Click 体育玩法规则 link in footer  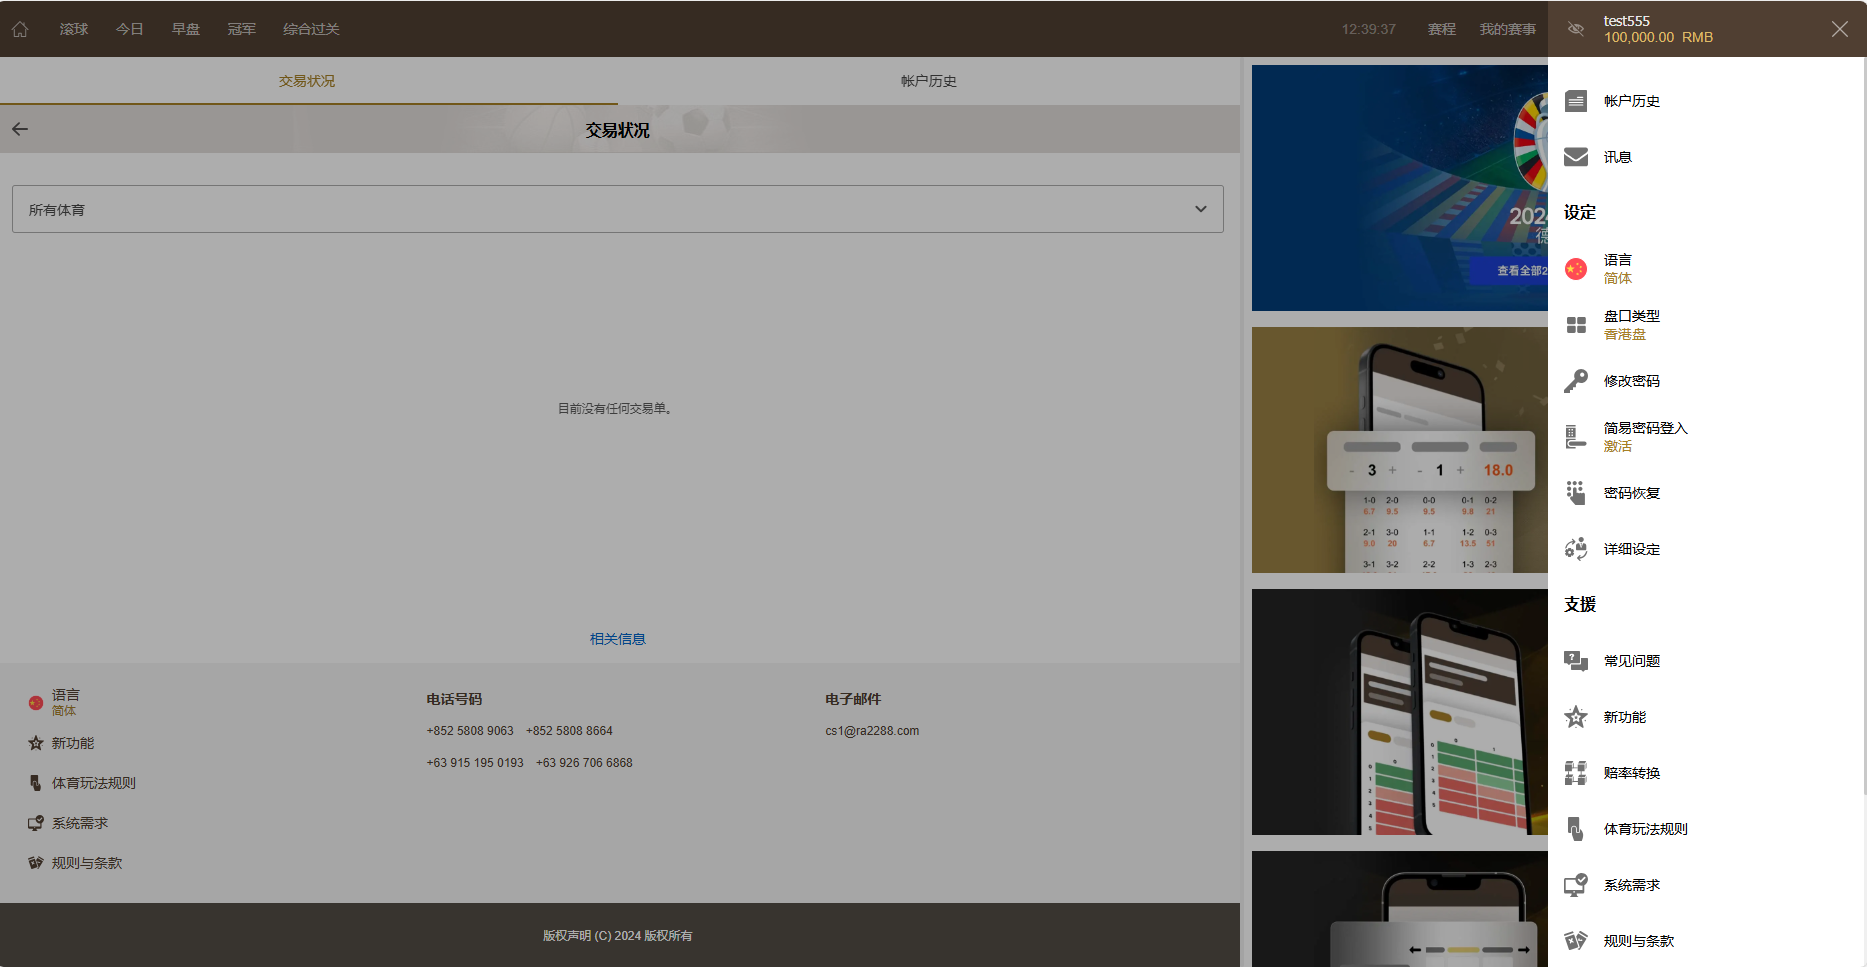click(x=93, y=783)
